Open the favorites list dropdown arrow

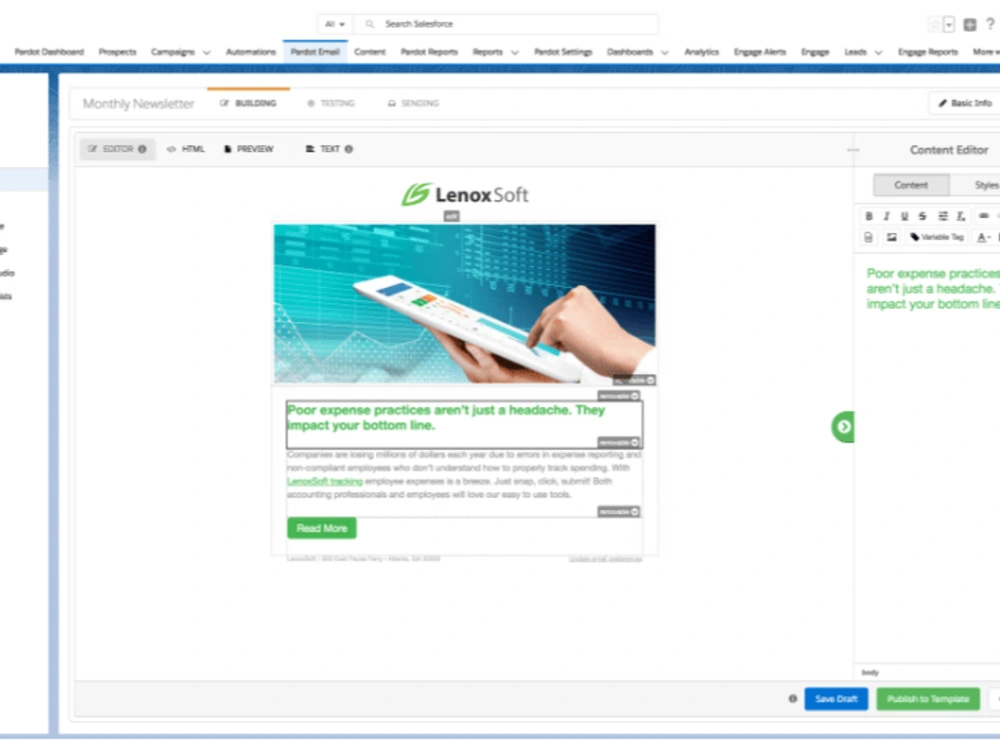click(x=949, y=24)
